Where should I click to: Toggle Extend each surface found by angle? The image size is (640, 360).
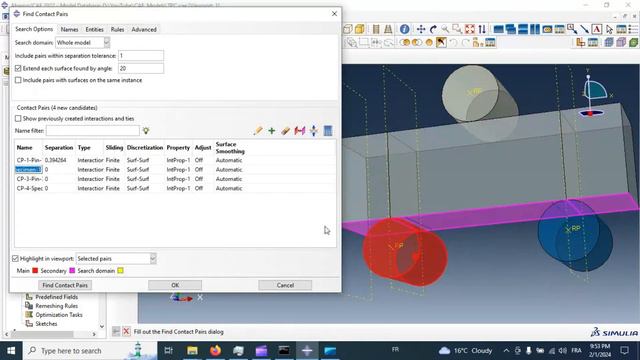(x=18, y=68)
